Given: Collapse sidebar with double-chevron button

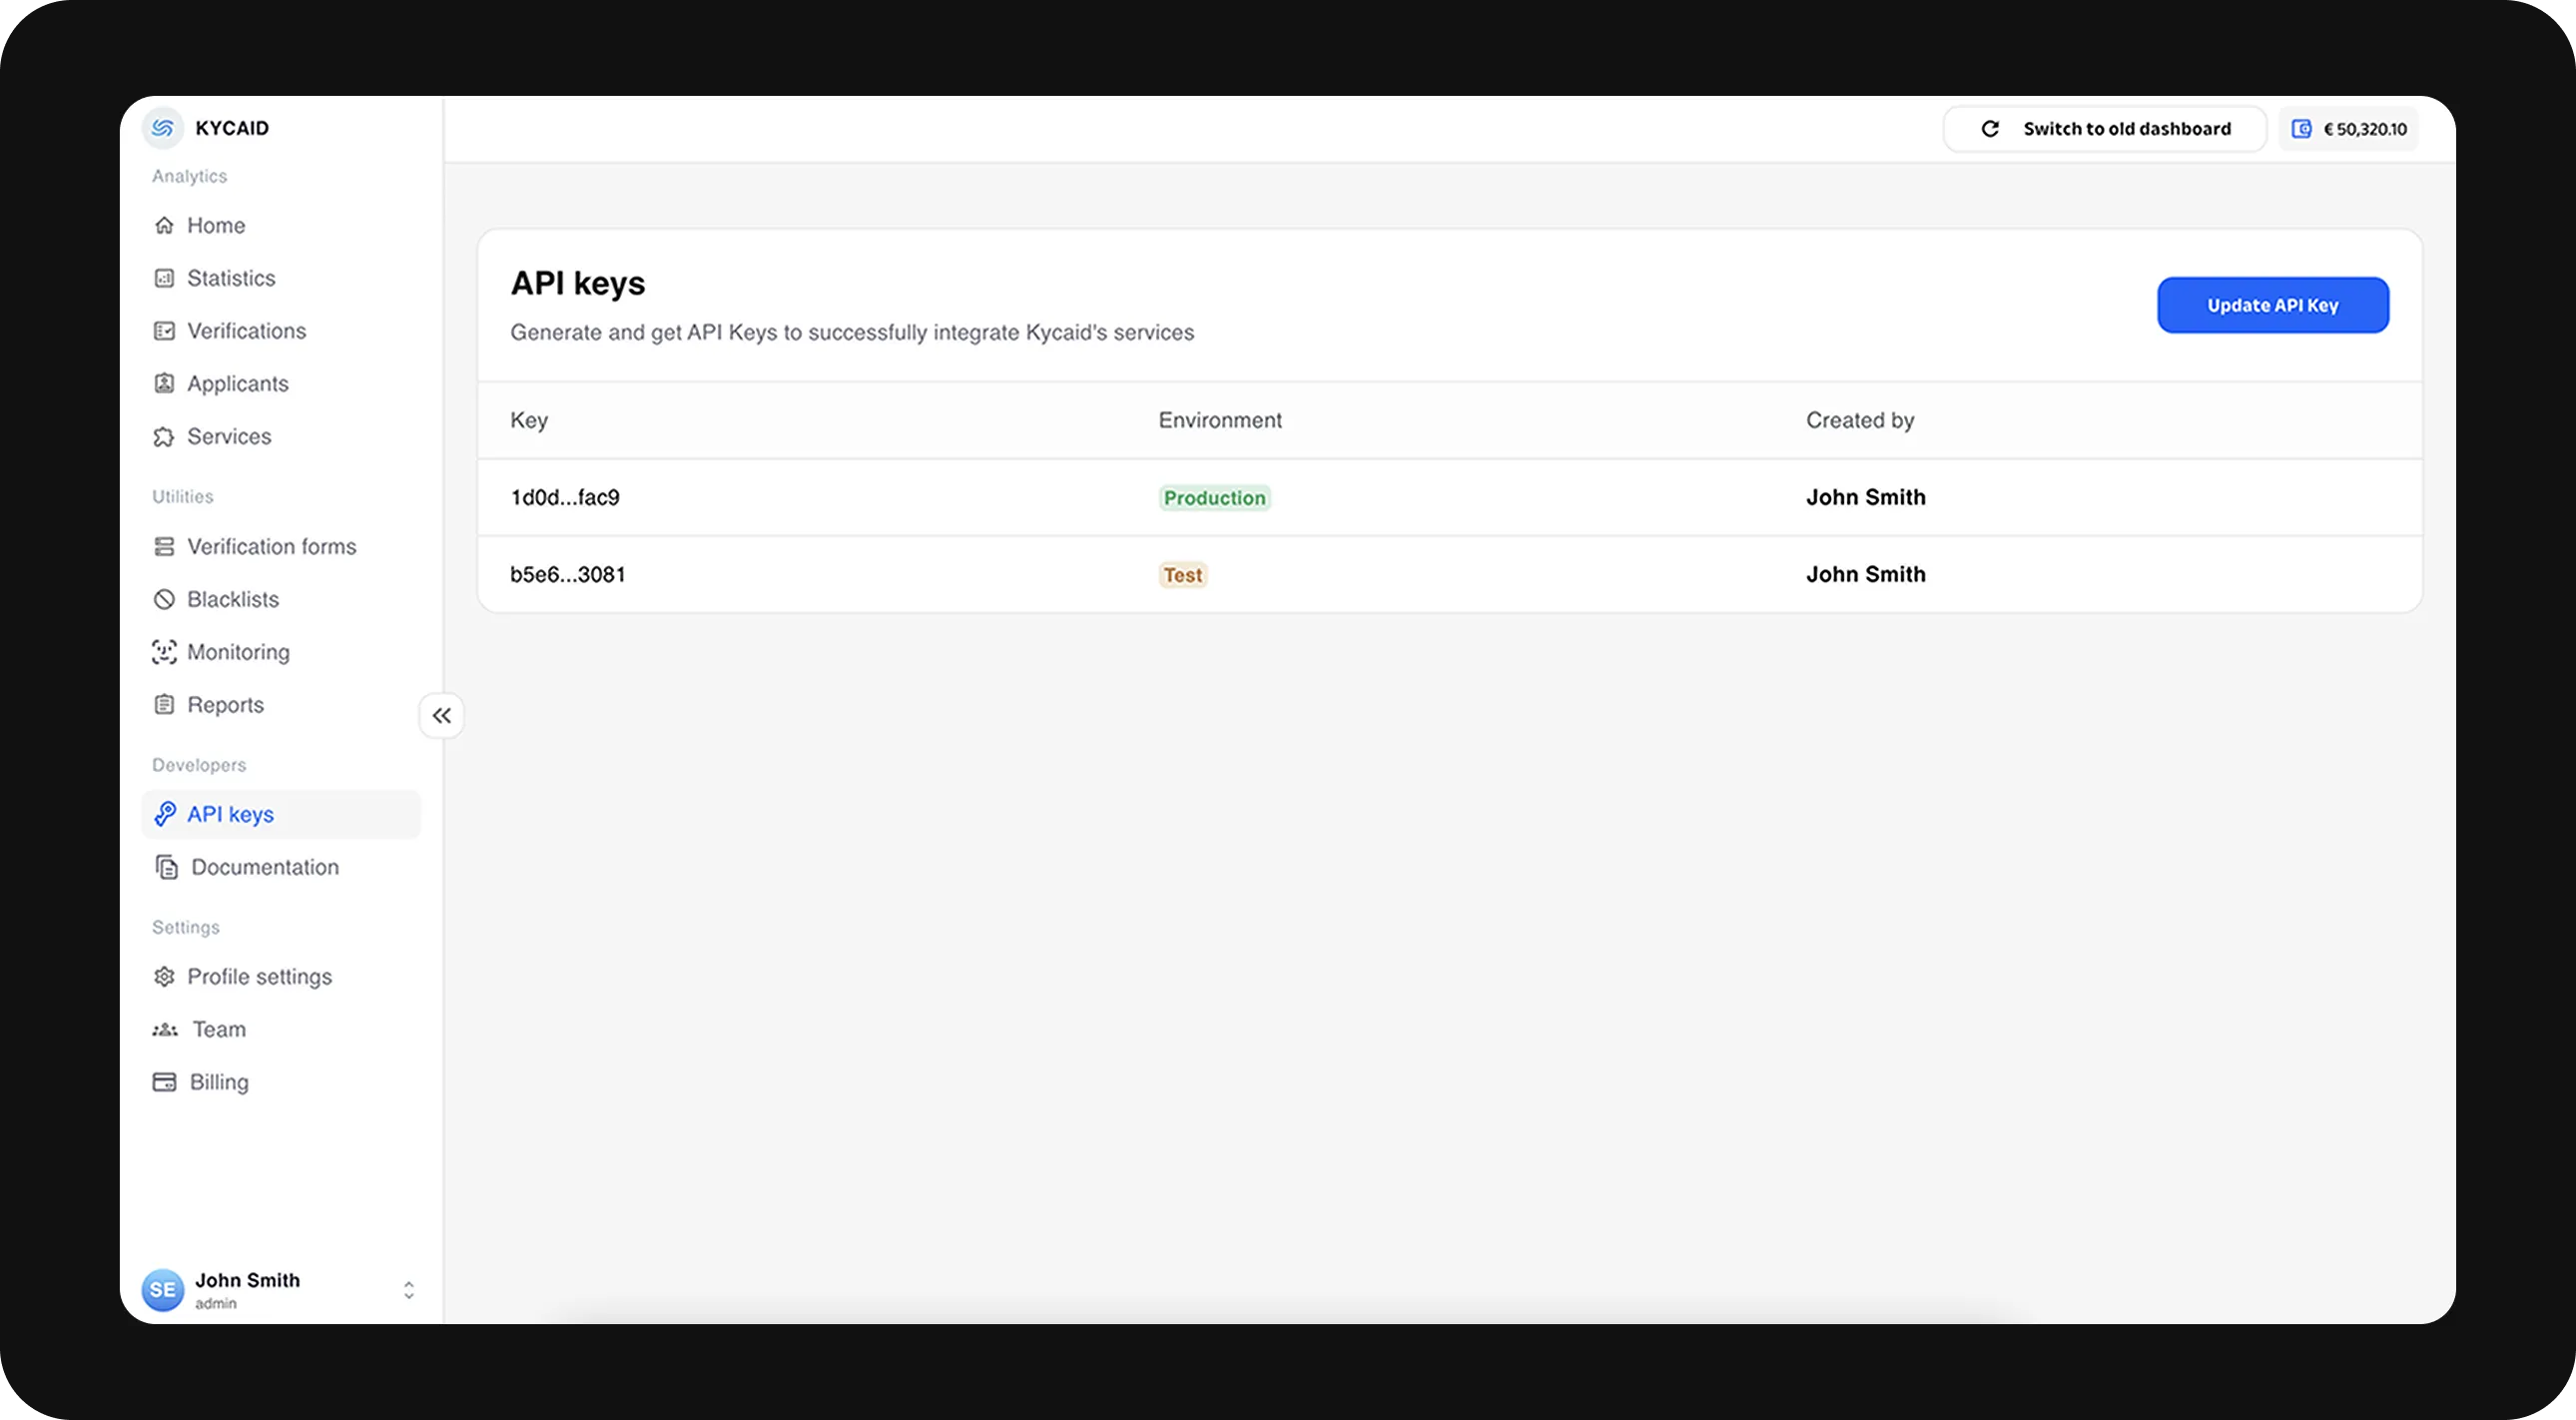Looking at the screenshot, I should [441, 716].
